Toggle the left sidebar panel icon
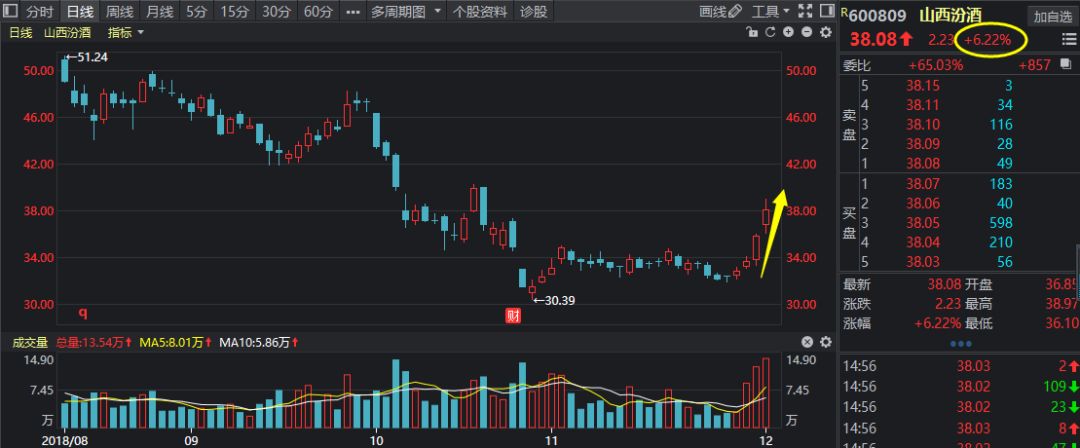 [10, 11]
